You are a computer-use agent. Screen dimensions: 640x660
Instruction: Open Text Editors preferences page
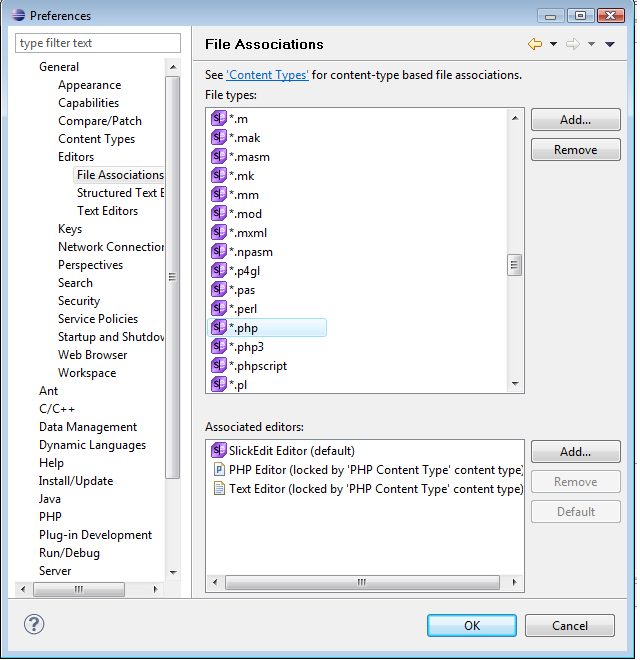point(107,210)
